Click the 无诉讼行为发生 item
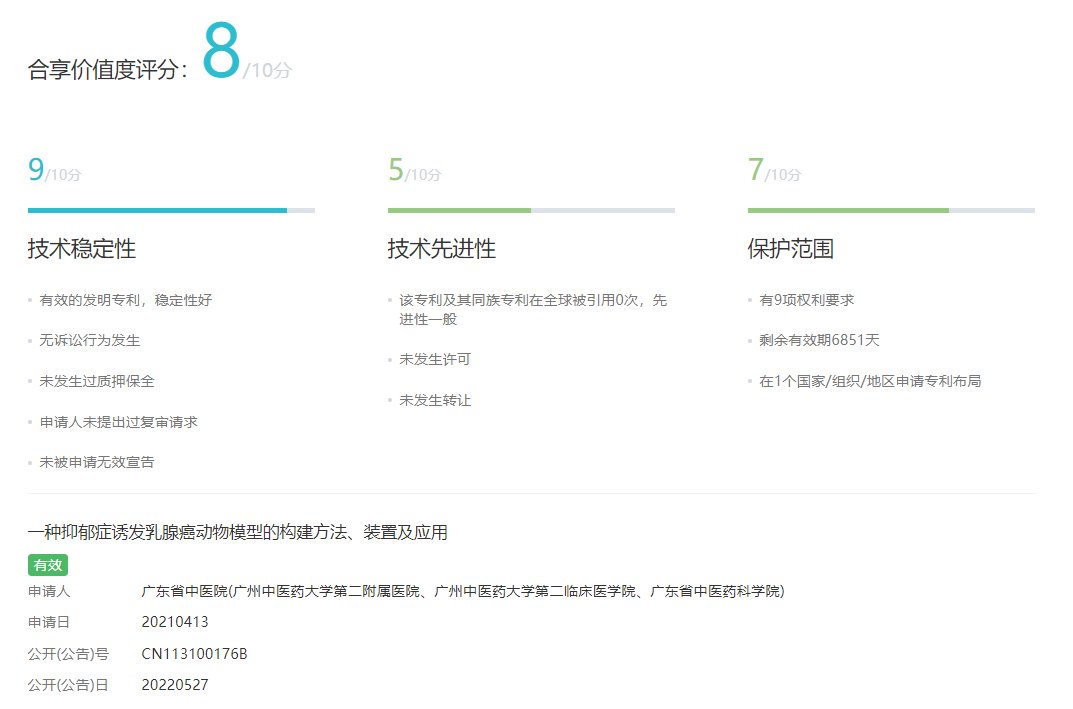The width and height of the screenshot is (1073, 709). [x=90, y=340]
